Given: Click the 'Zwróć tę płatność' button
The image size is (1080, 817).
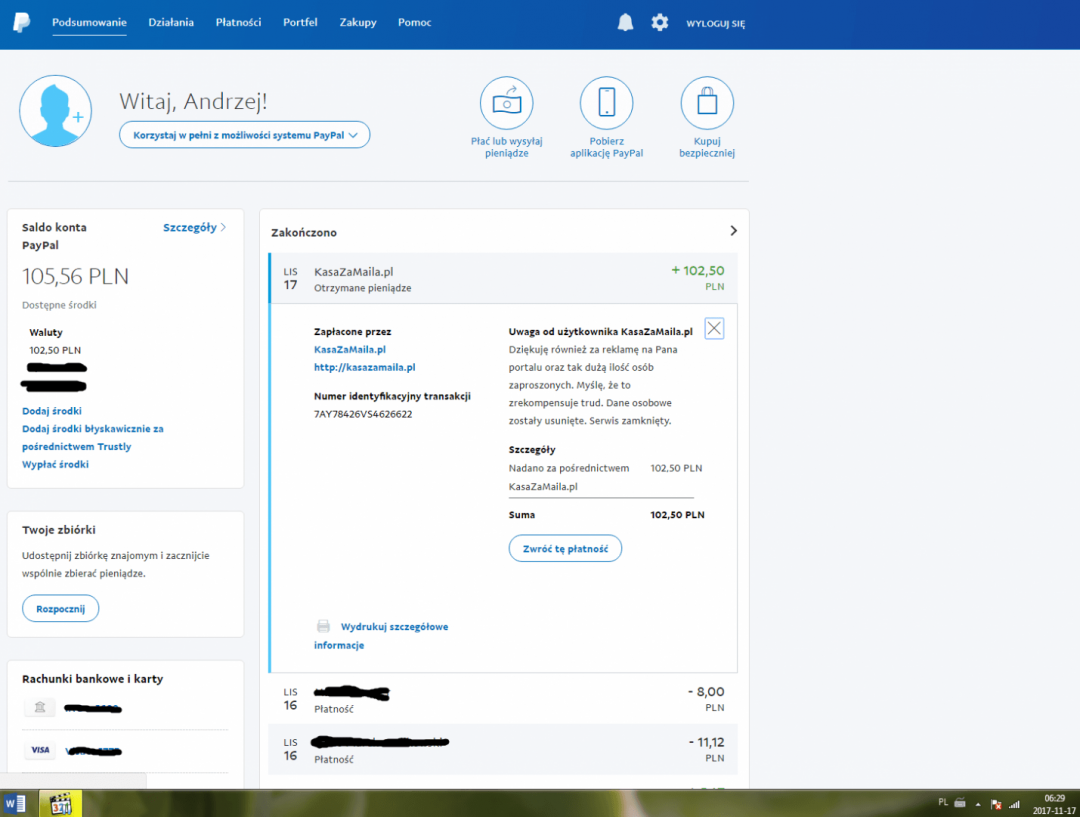Looking at the screenshot, I should (x=565, y=548).
